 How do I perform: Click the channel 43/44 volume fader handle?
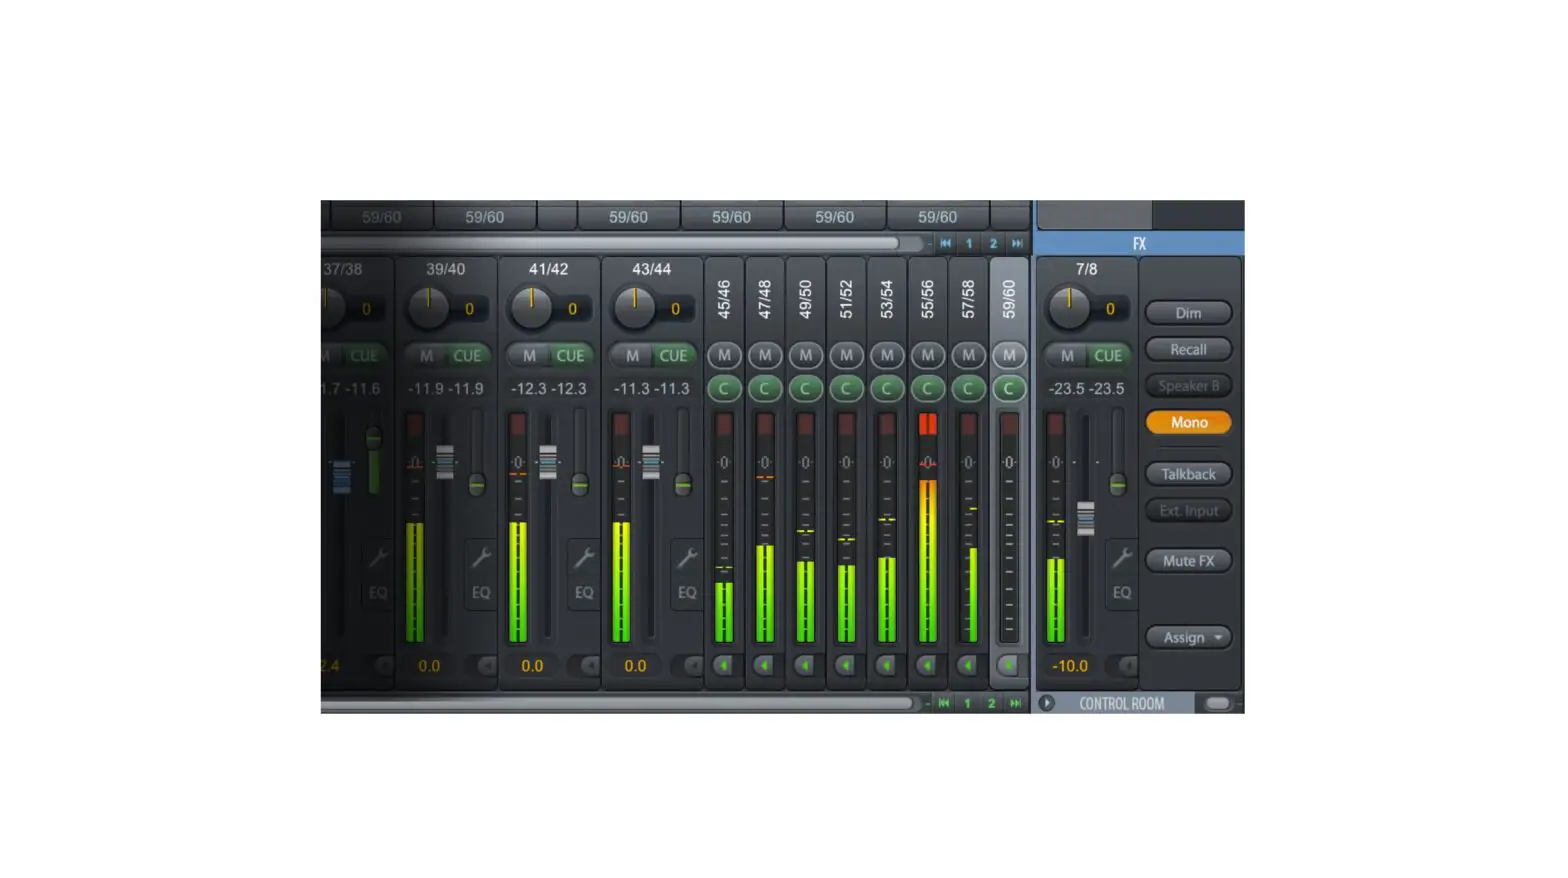coord(651,462)
